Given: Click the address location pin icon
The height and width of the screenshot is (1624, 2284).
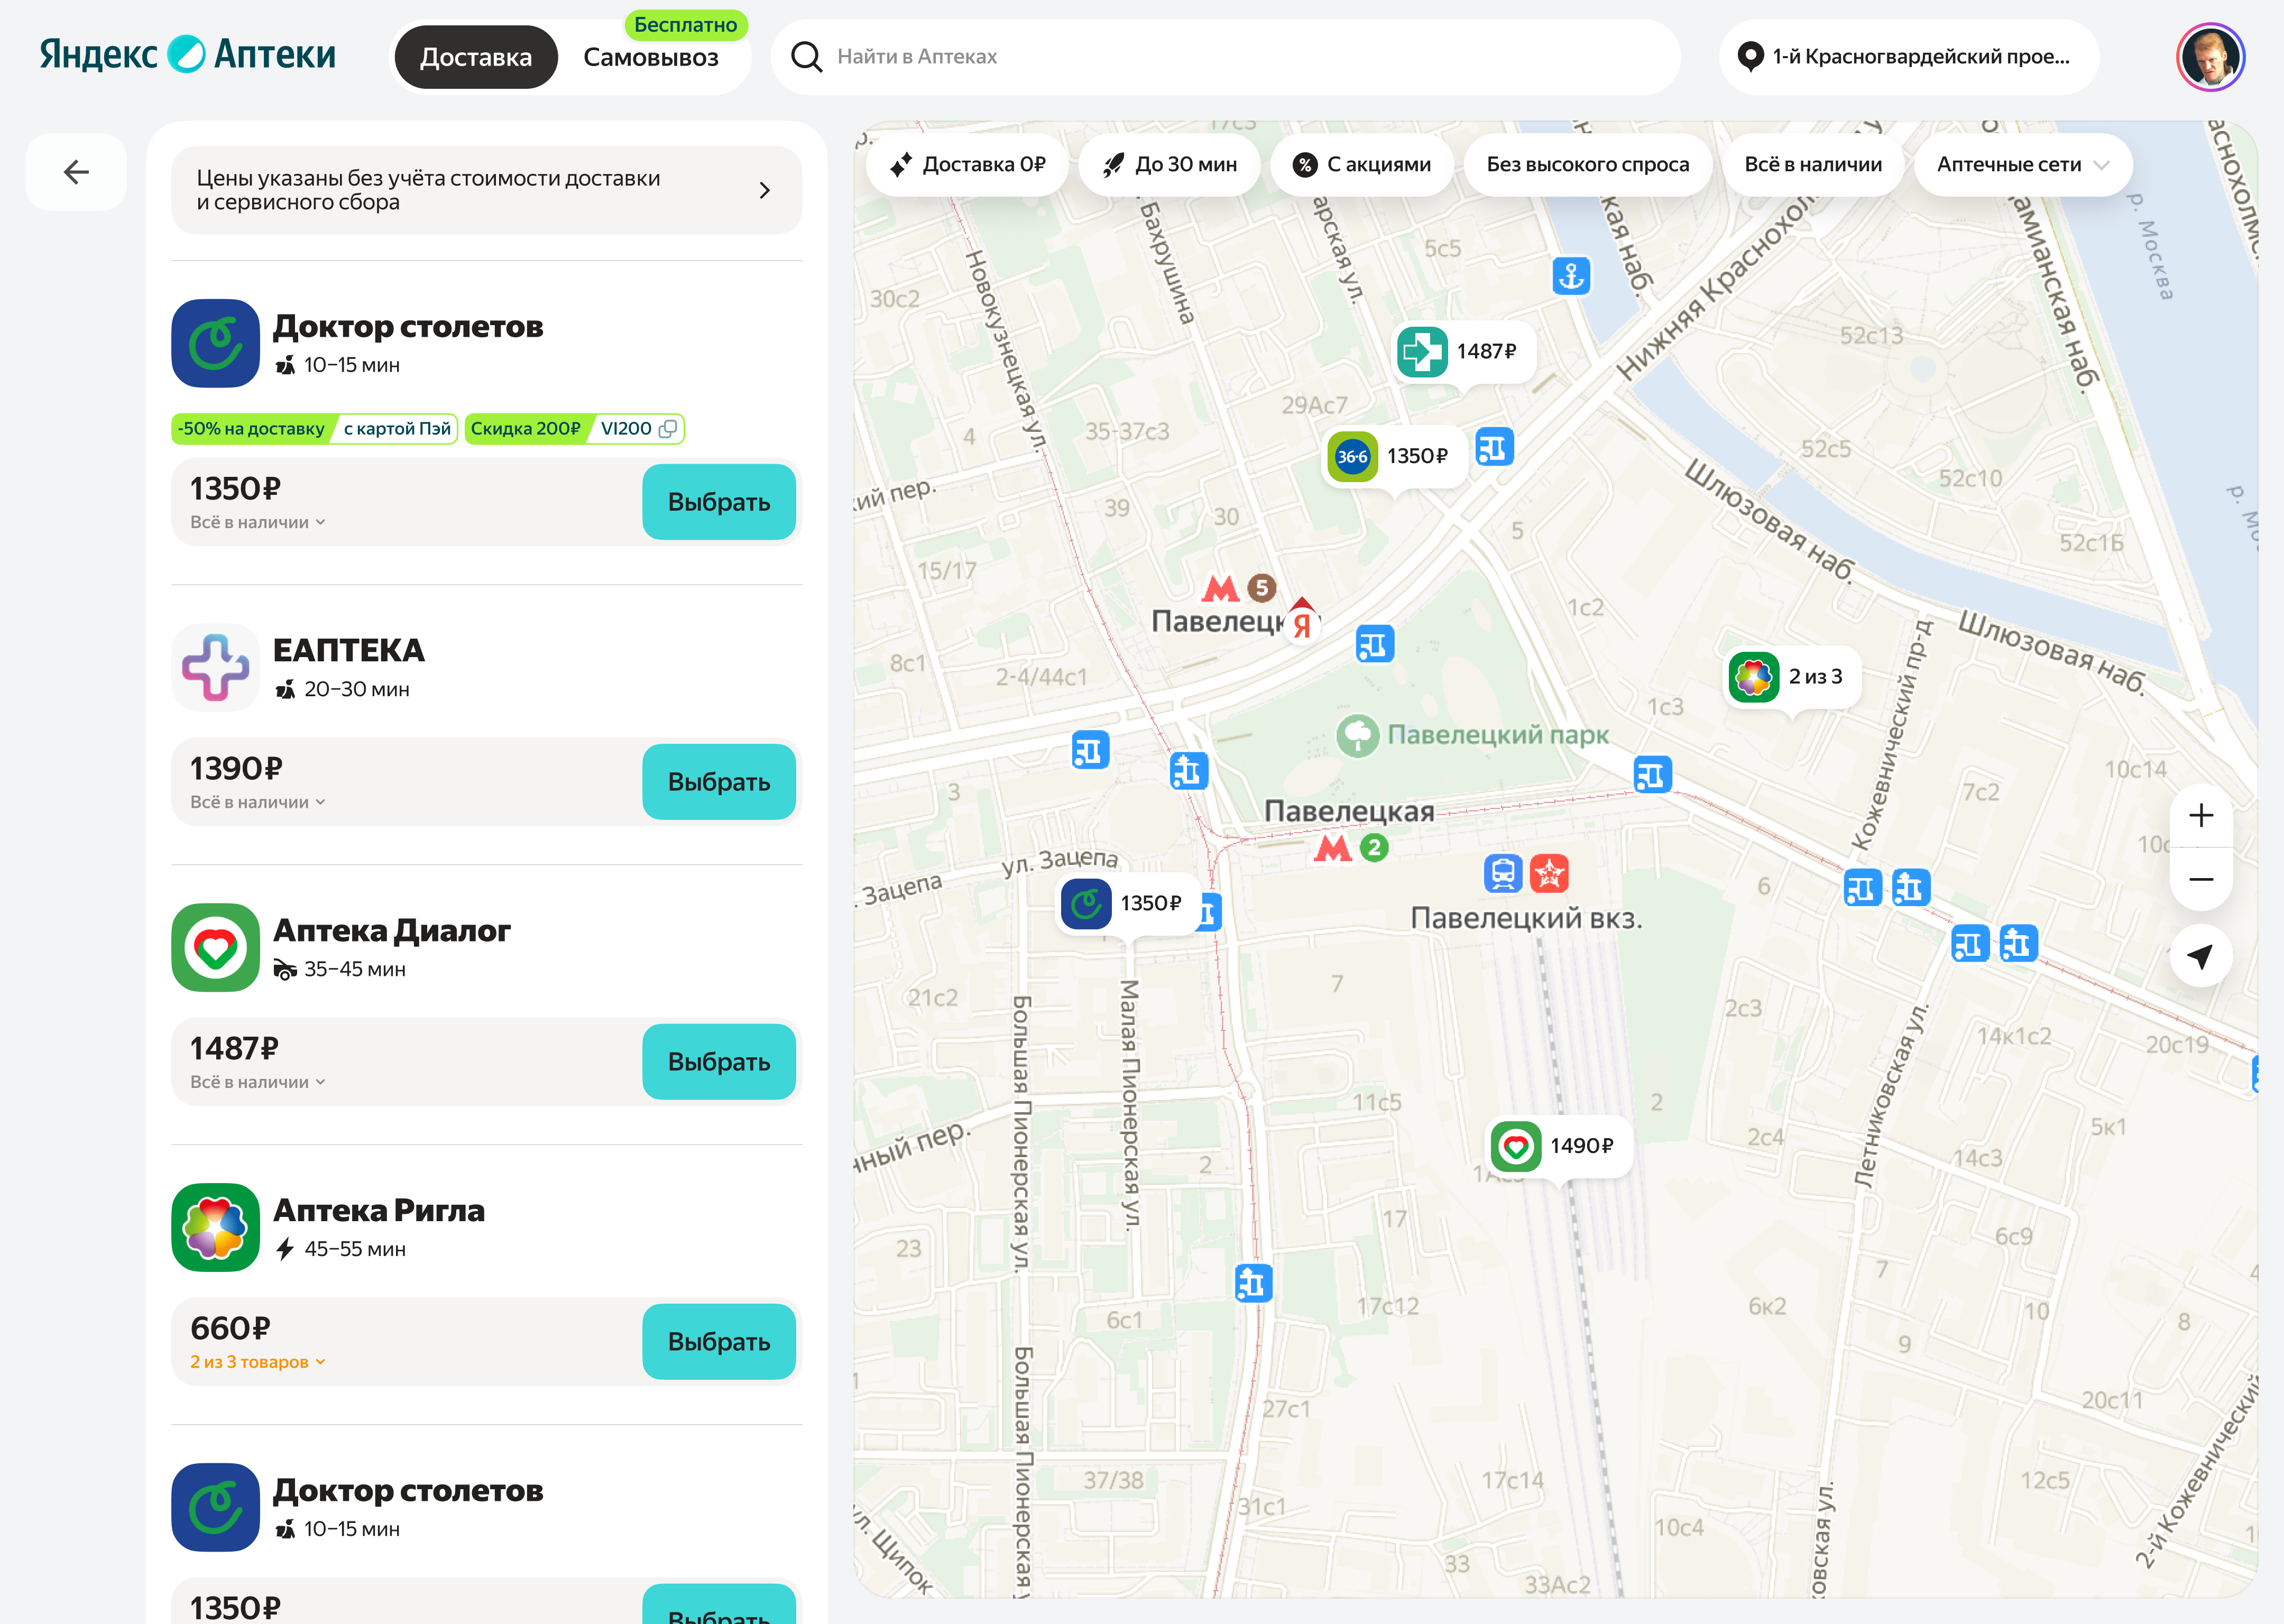Looking at the screenshot, I should [1750, 57].
